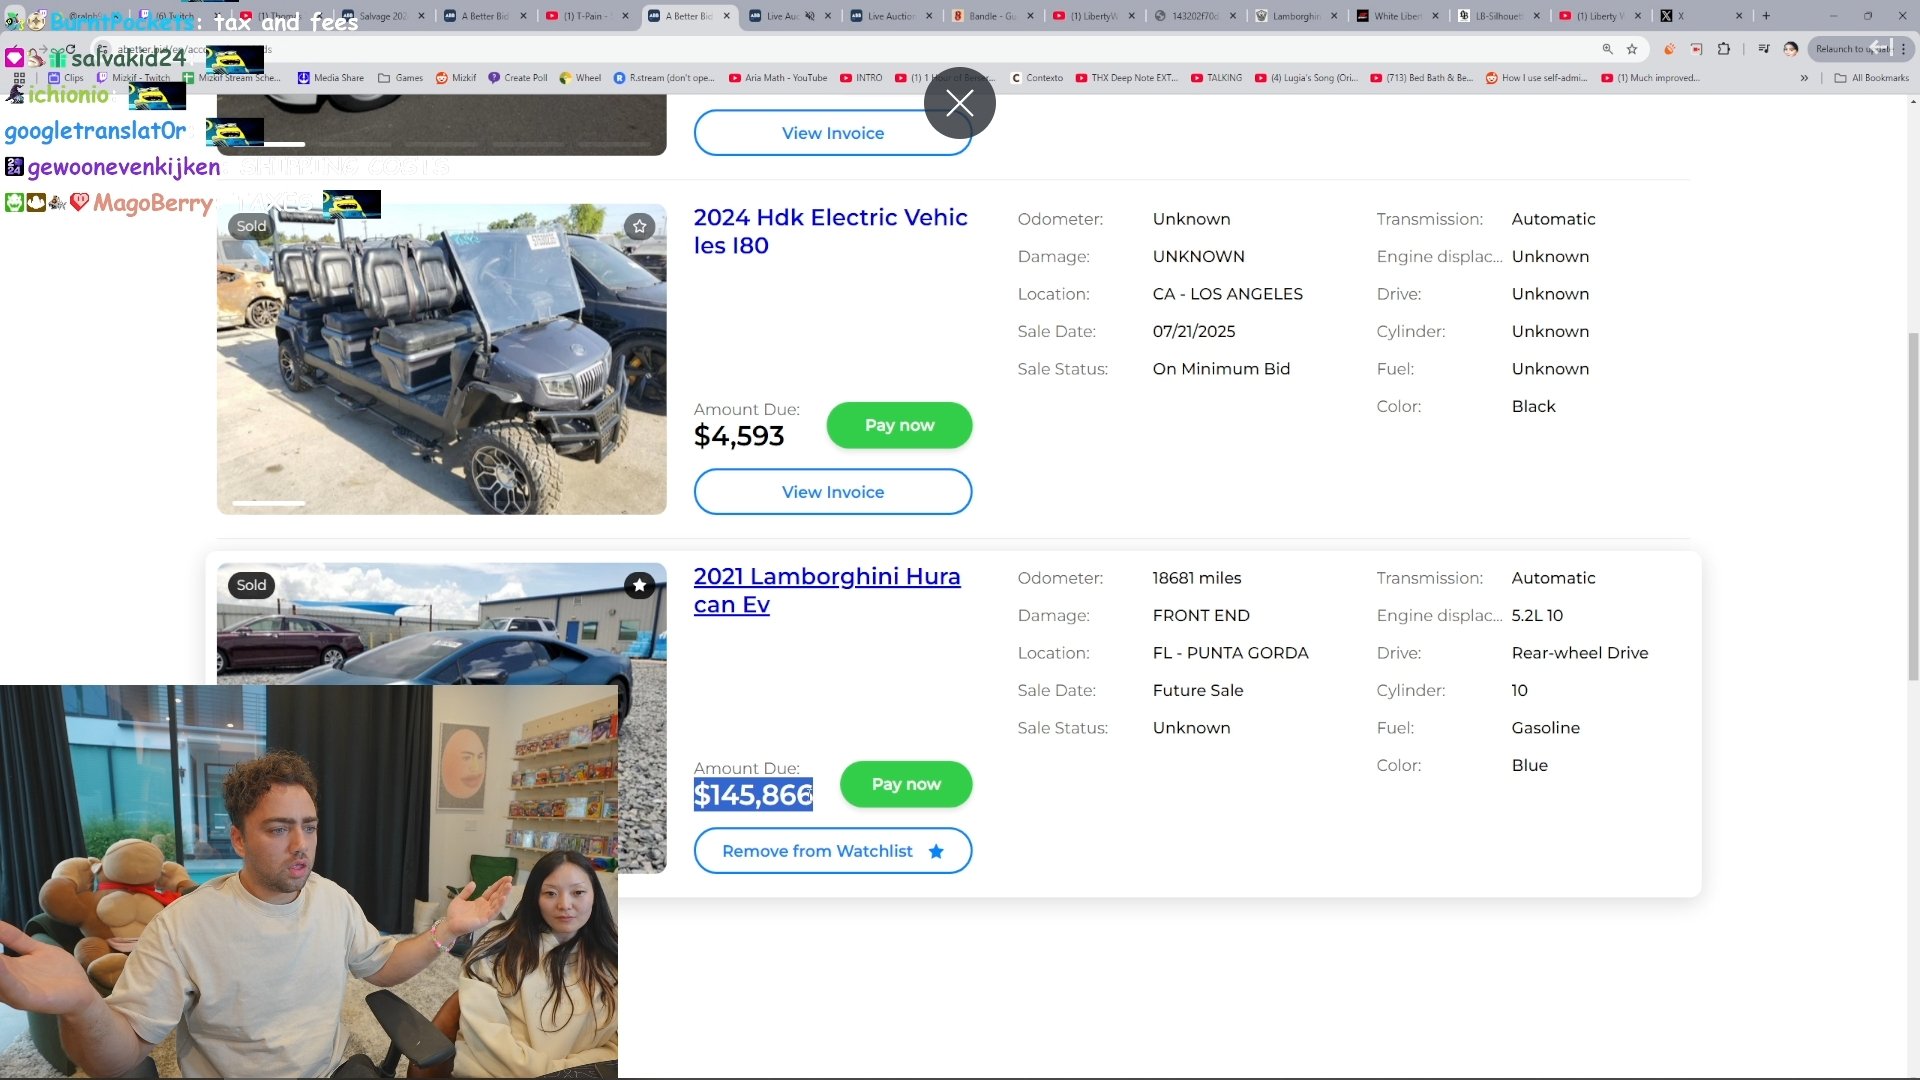This screenshot has height=1080, width=1920.
Task: Open the Media Share bookmark
Action: coord(331,78)
